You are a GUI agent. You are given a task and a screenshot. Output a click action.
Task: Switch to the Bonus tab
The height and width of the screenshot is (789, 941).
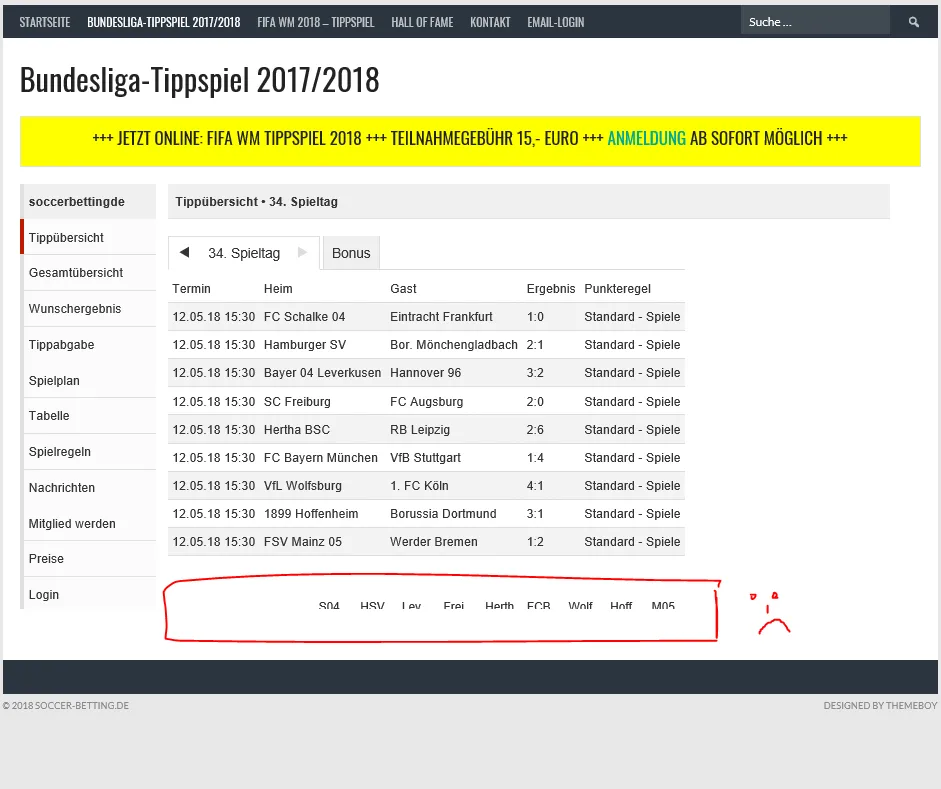351,253
